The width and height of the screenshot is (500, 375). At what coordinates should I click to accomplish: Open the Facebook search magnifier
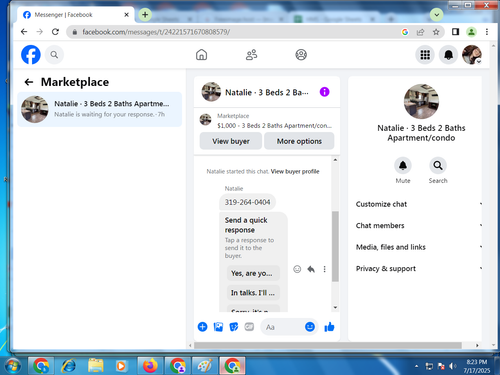(54, 54)
